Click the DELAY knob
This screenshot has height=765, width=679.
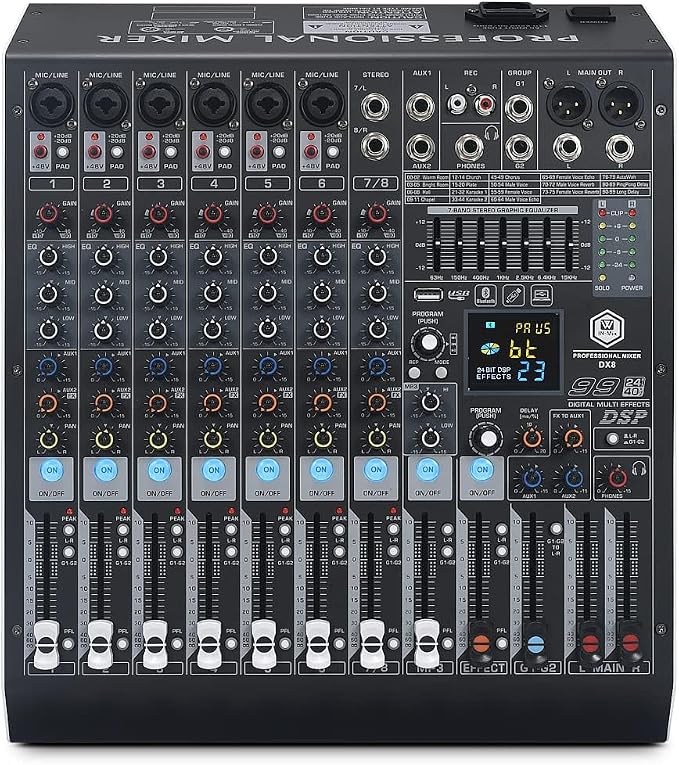point(531,437)
